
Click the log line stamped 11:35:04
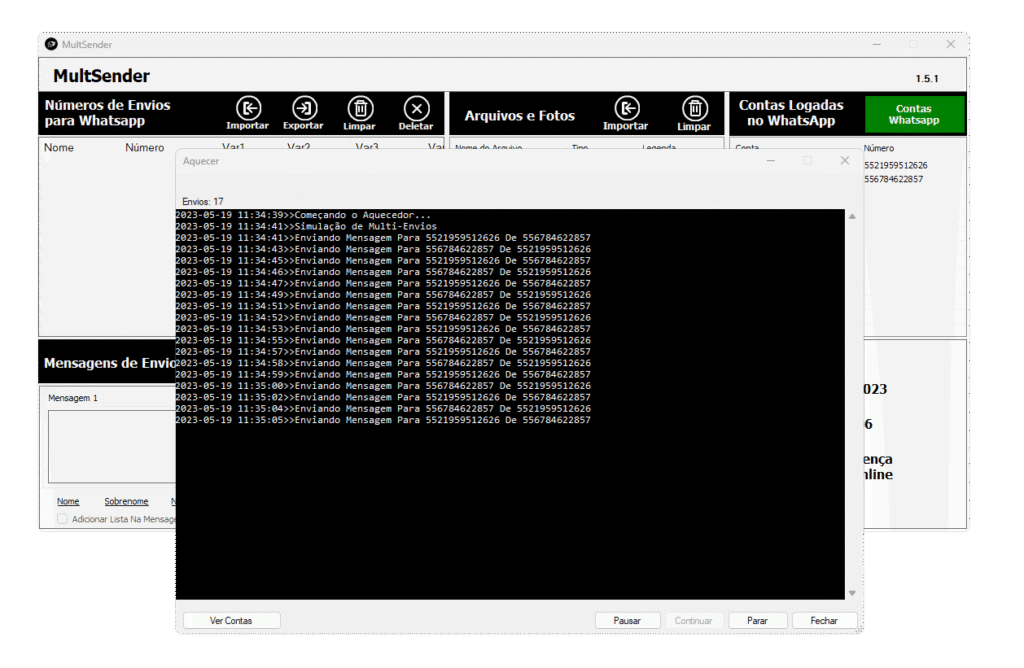383,409
